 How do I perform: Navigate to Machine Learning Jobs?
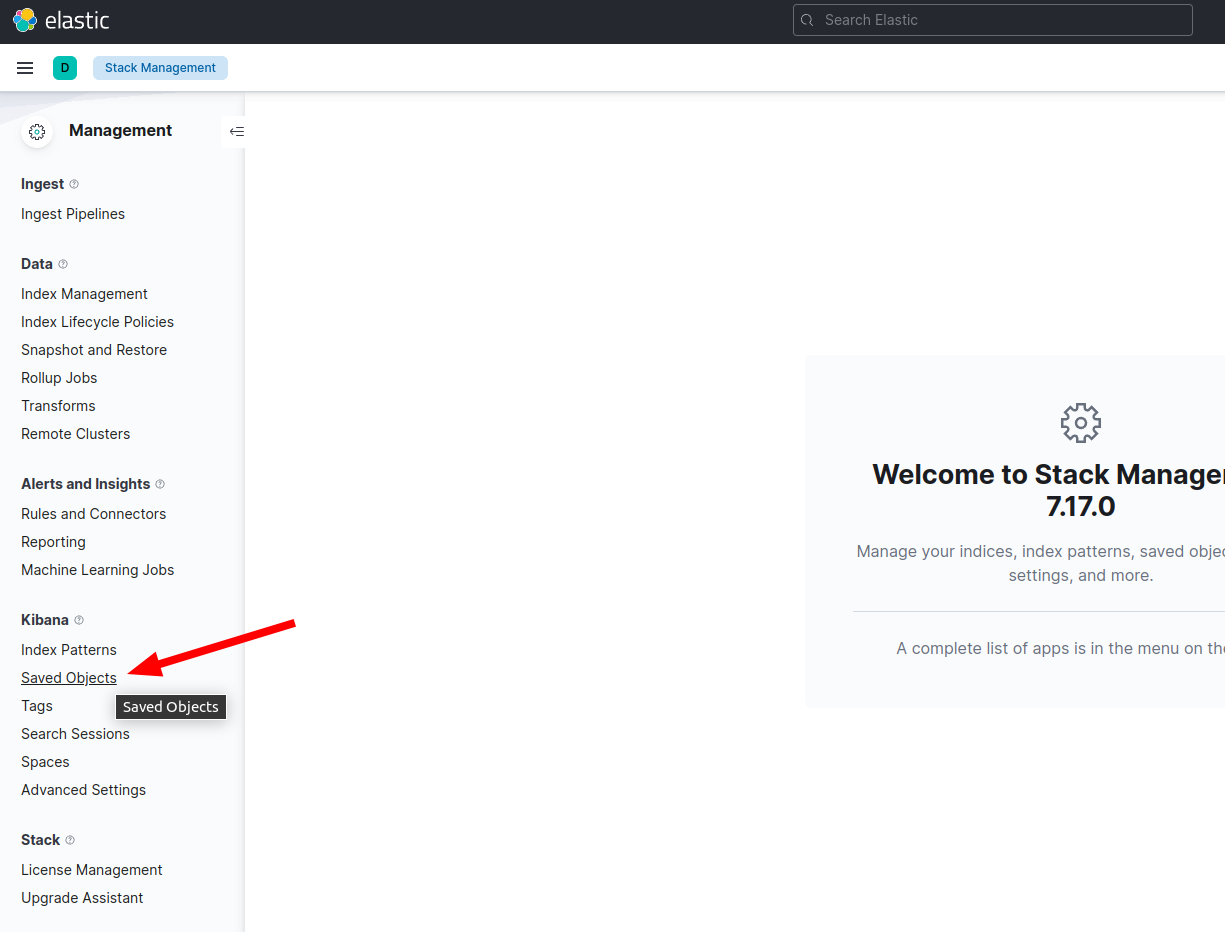(x=97, y=570)
